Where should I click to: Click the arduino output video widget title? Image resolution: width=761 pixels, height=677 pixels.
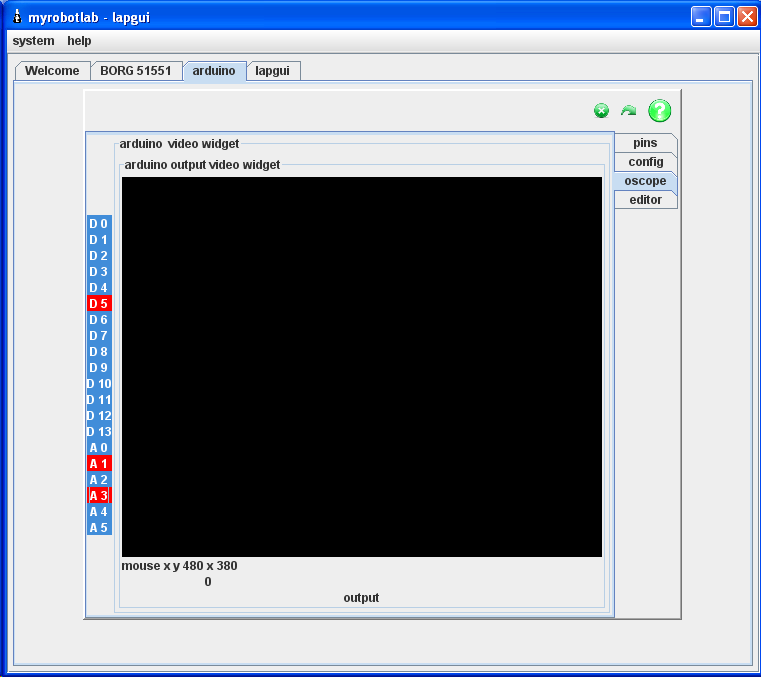[202, 165]
